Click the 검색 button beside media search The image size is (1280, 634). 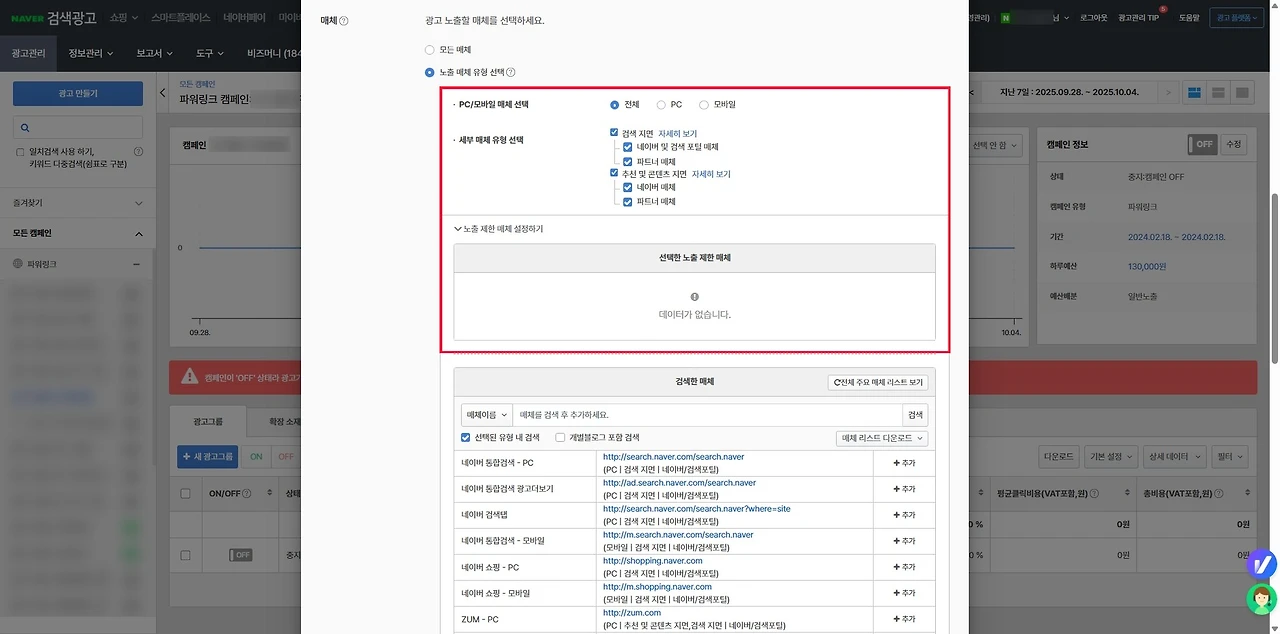pos(915,414)
